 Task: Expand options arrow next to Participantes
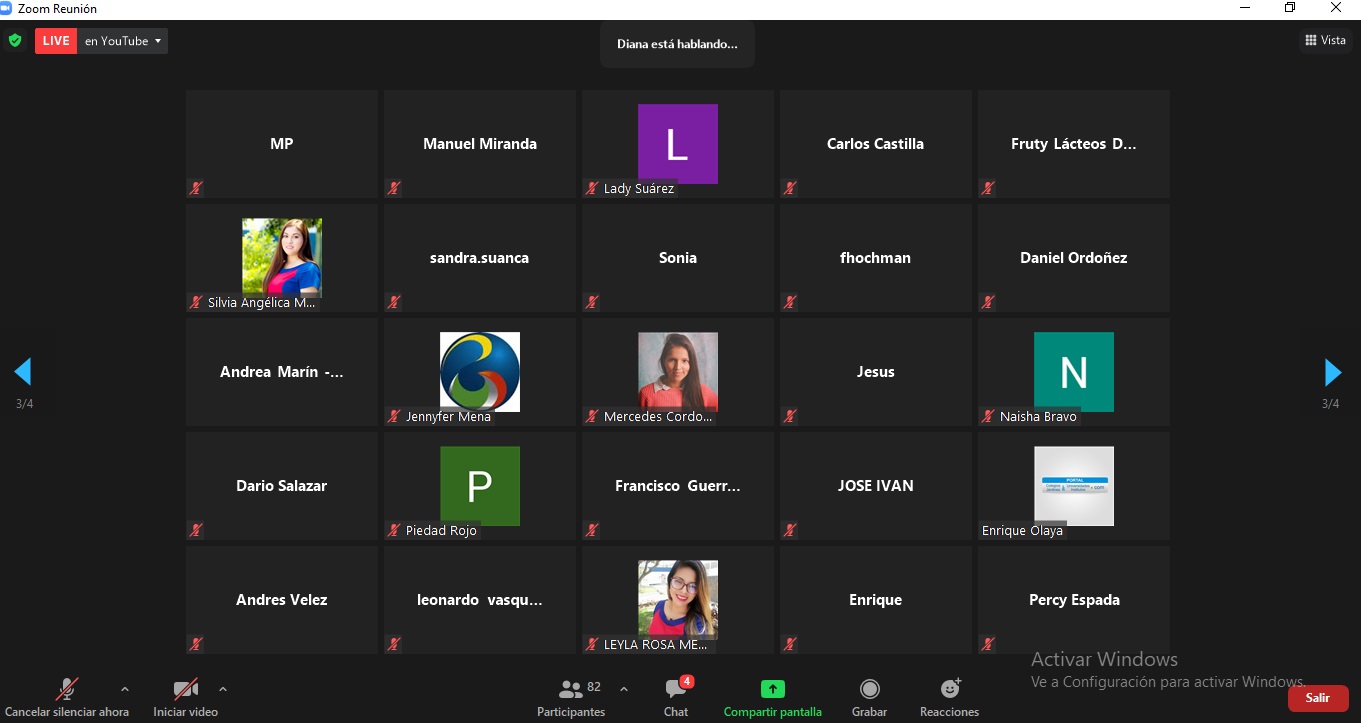(x=624, y=689)
